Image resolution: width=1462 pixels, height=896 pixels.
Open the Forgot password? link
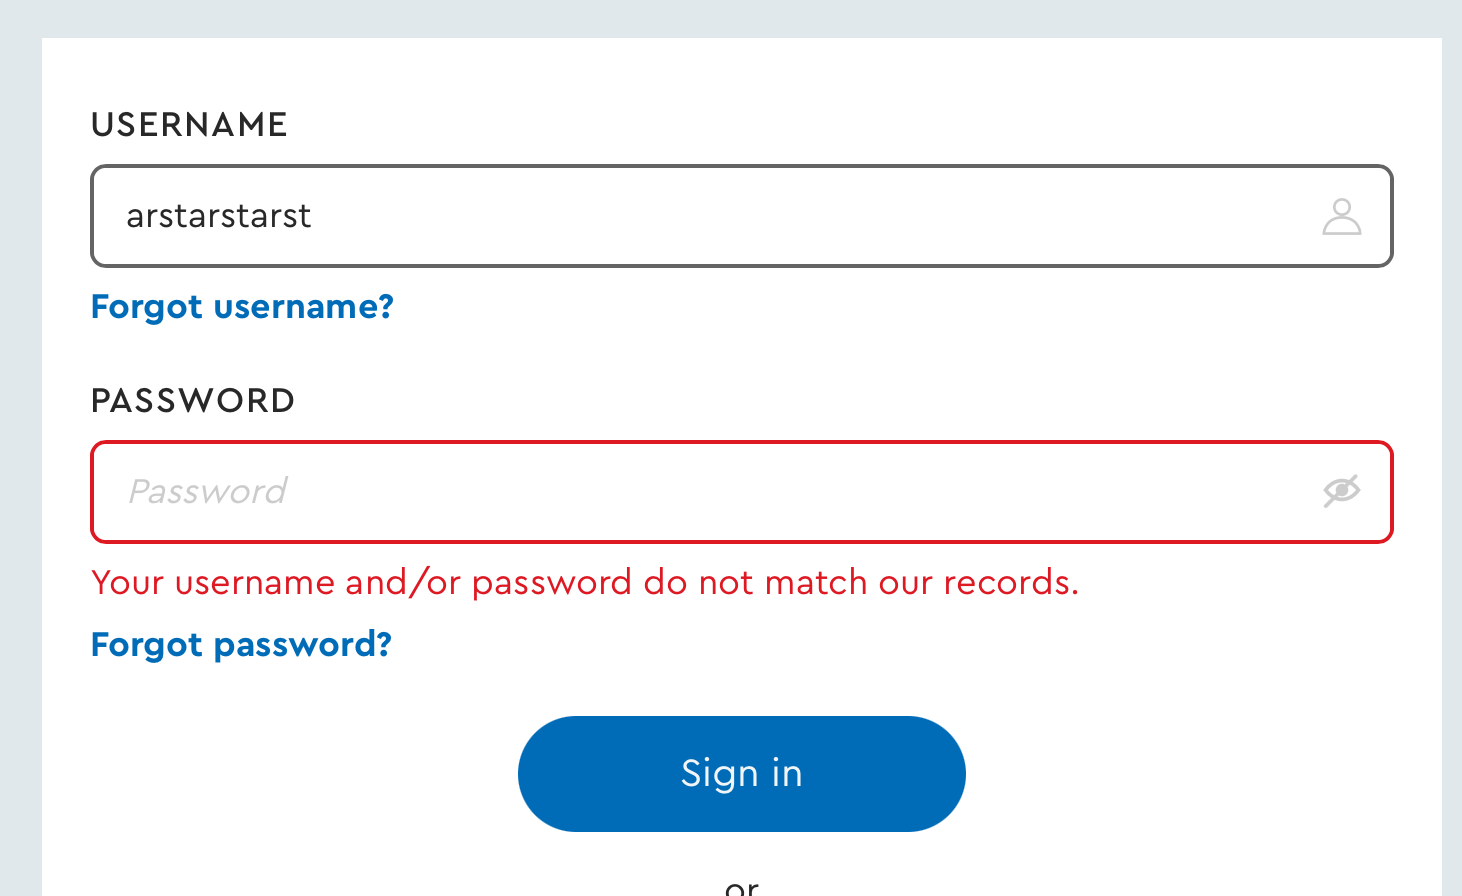[x=241, y=644]
